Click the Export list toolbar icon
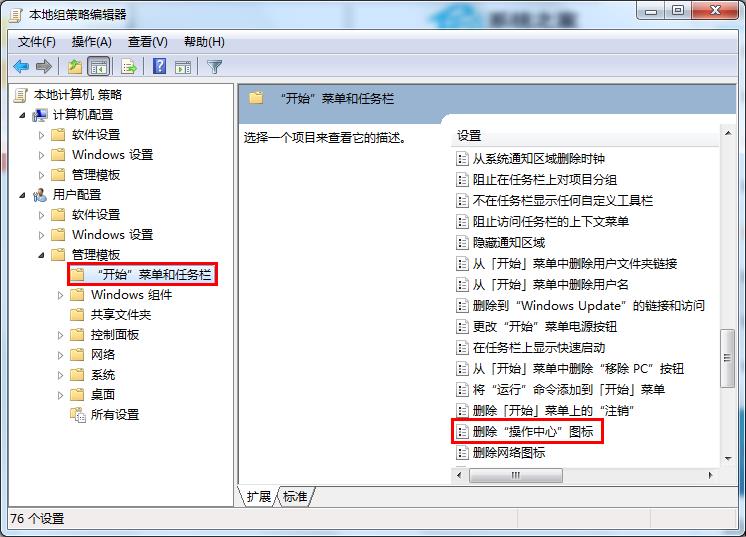This screenshot has height=537, width=746. coord(128,67)
